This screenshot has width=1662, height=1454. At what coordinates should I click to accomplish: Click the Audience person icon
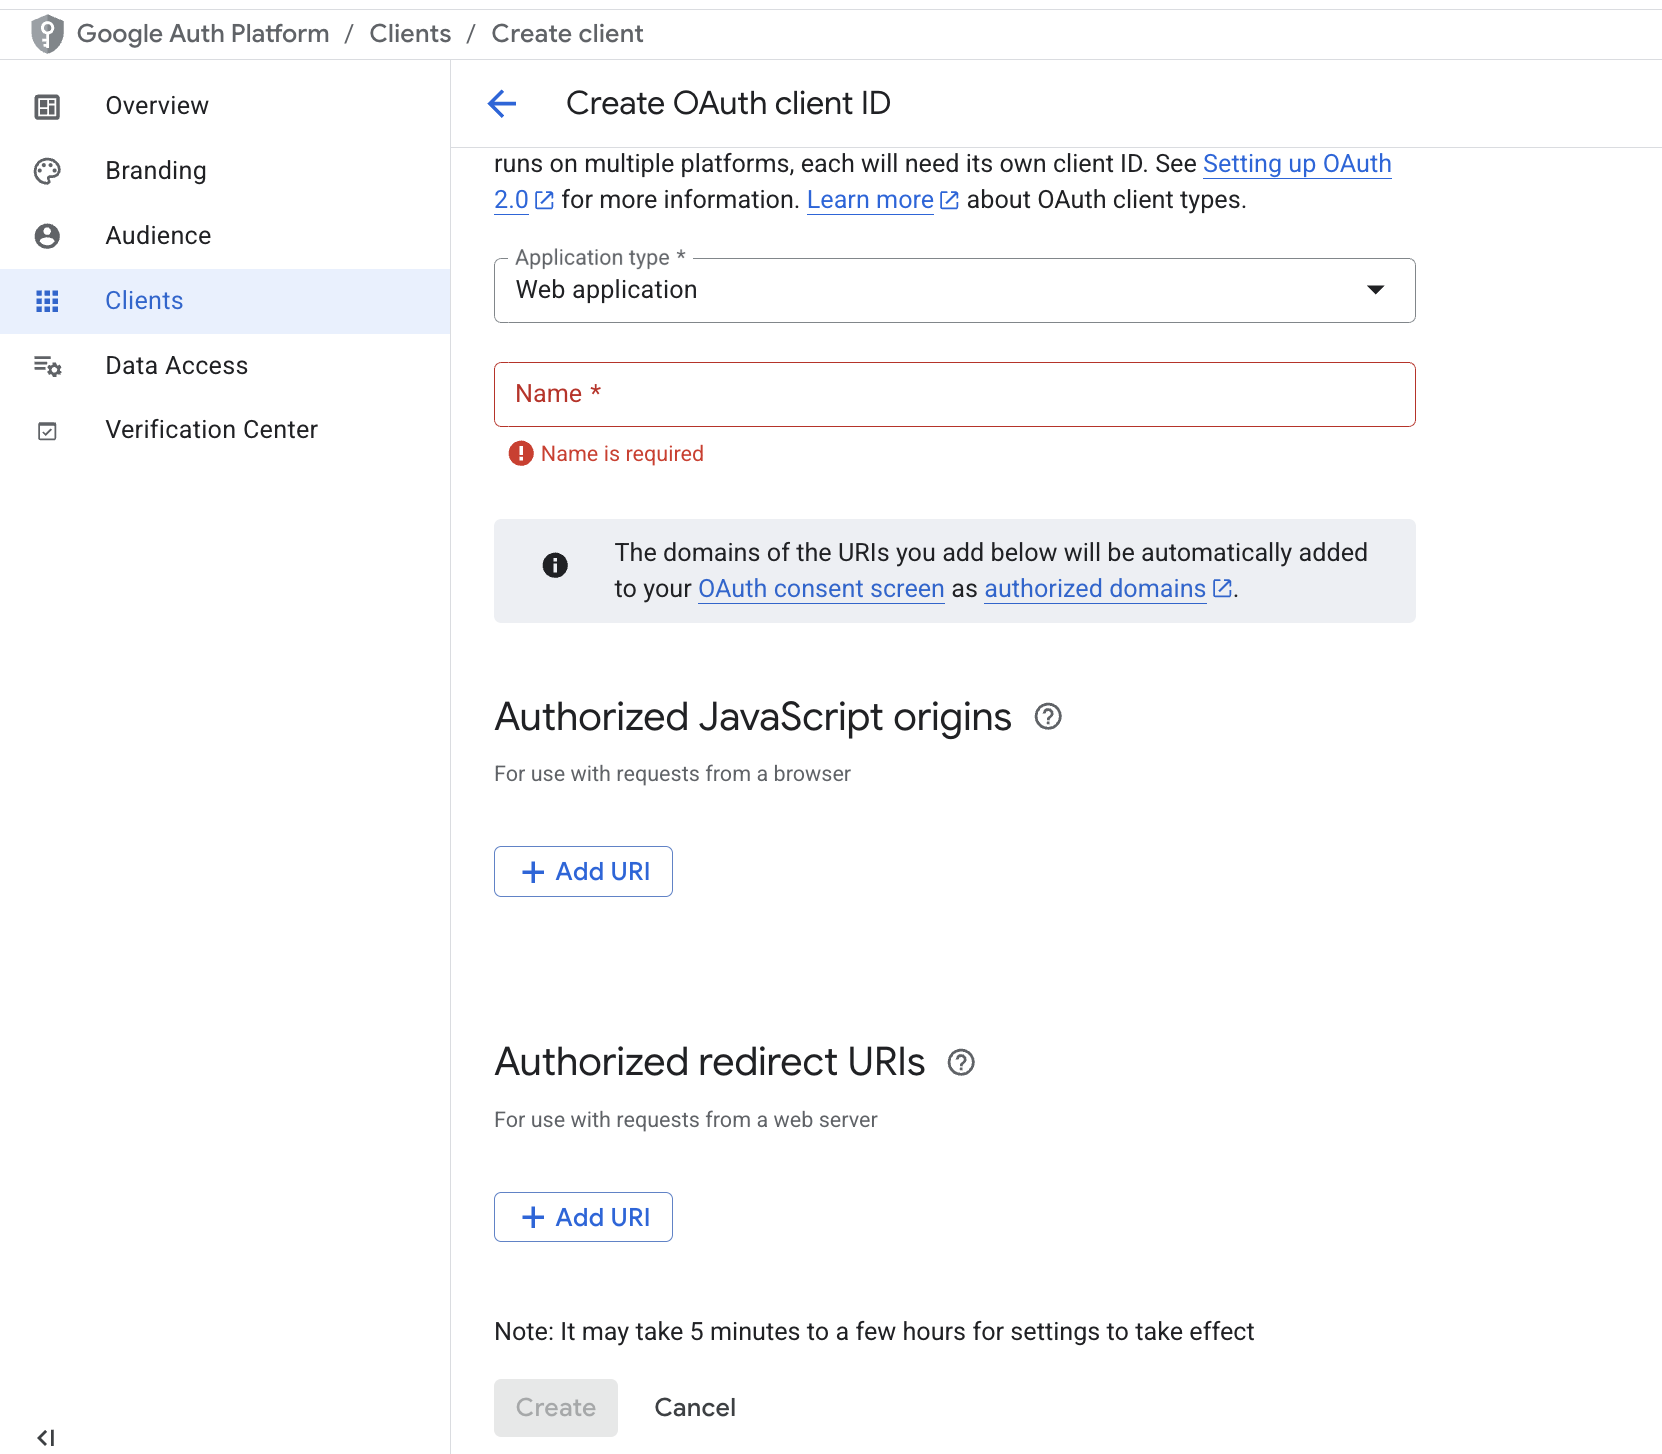(x=47, y=236)
